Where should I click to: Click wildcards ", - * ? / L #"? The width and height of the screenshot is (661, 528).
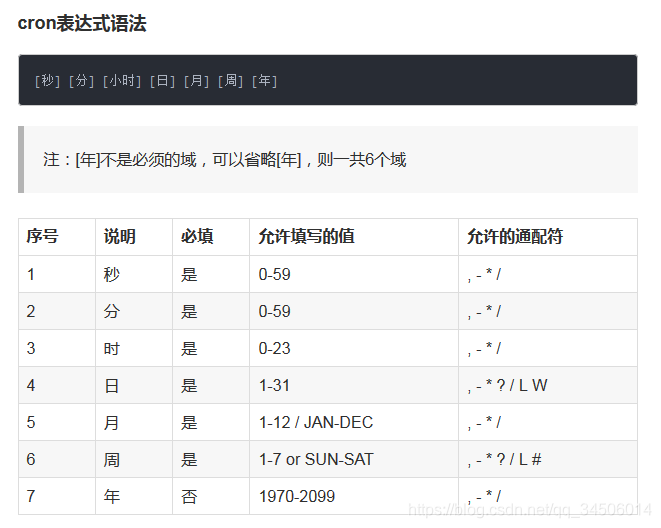coord(504,459)
